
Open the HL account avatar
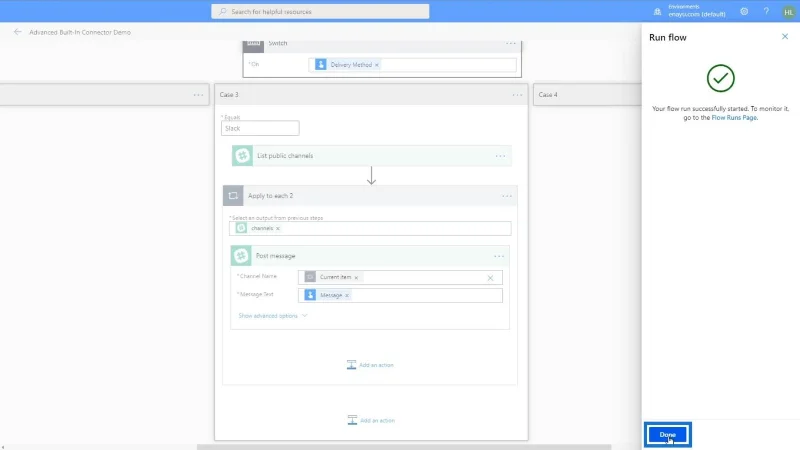pos(788,12)
